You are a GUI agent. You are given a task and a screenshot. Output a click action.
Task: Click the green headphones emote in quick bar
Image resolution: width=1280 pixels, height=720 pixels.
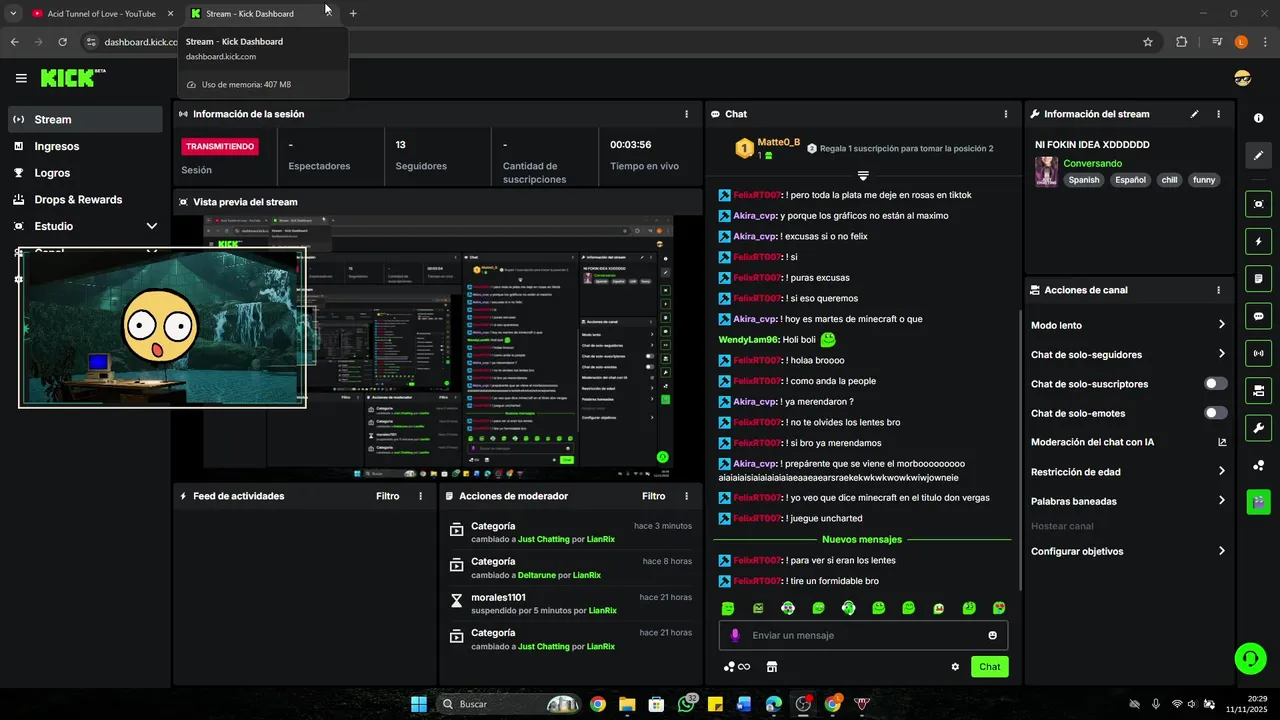pyautogui.click(x=848, y=608)
